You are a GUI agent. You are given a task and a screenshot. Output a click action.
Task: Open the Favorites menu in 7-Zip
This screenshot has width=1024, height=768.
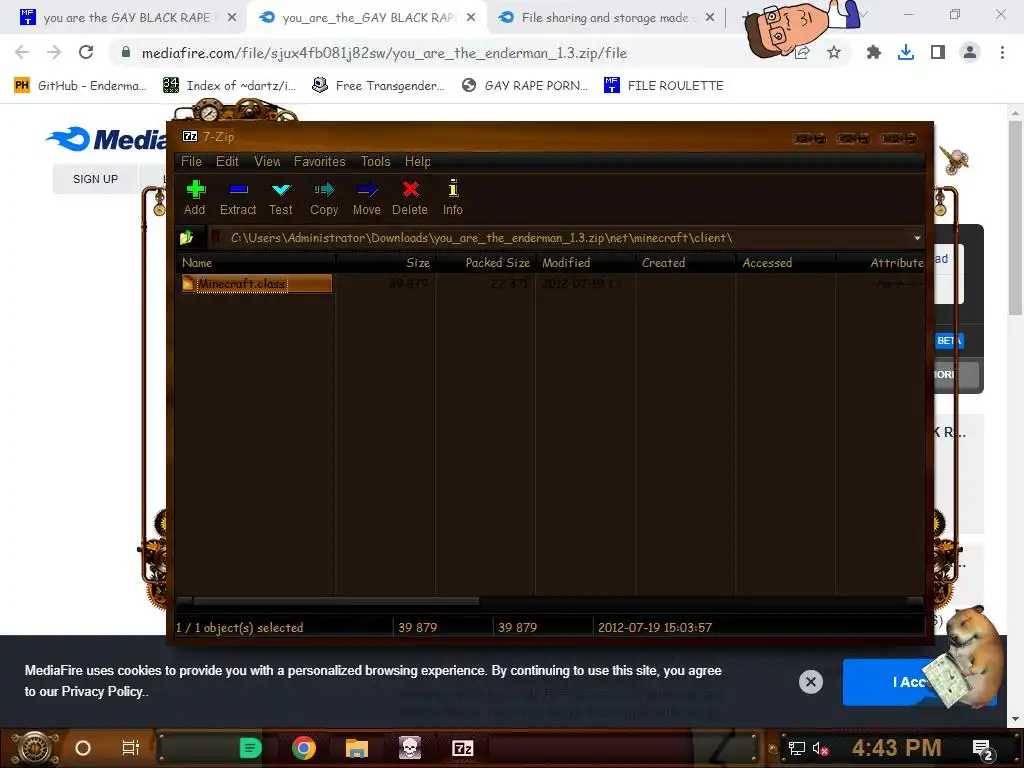coord(319,161)
